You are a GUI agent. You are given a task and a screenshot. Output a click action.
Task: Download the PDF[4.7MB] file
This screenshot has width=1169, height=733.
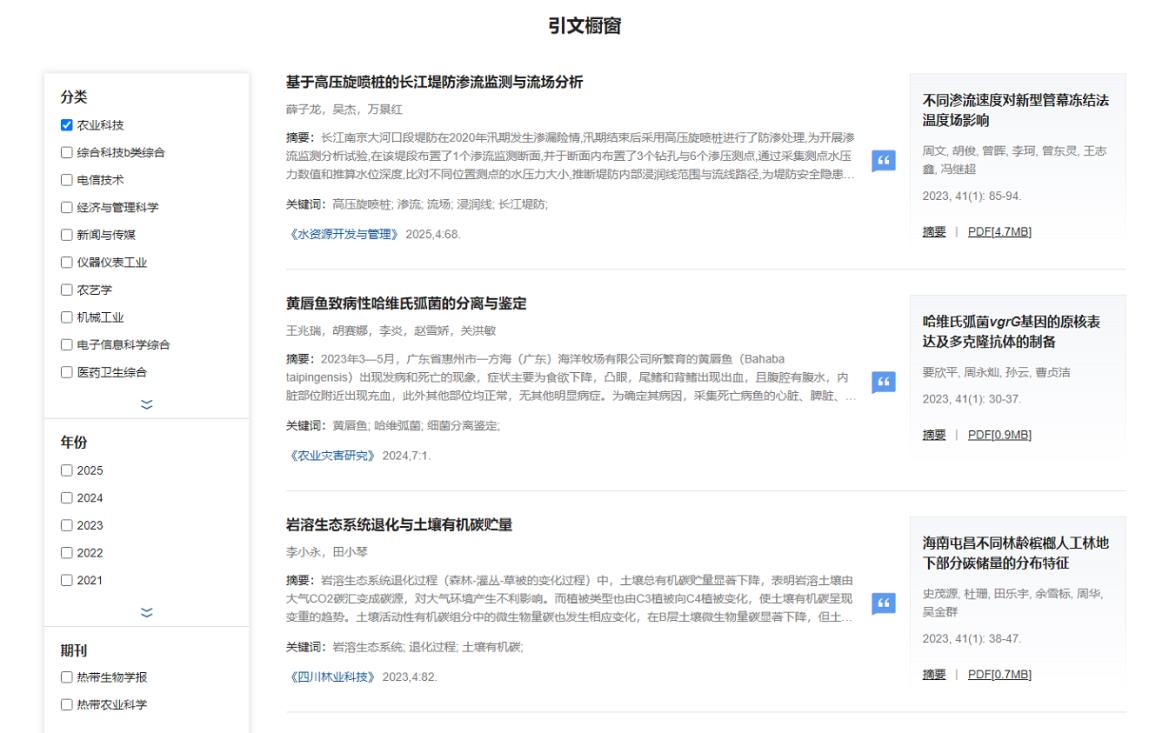(999, 232)
